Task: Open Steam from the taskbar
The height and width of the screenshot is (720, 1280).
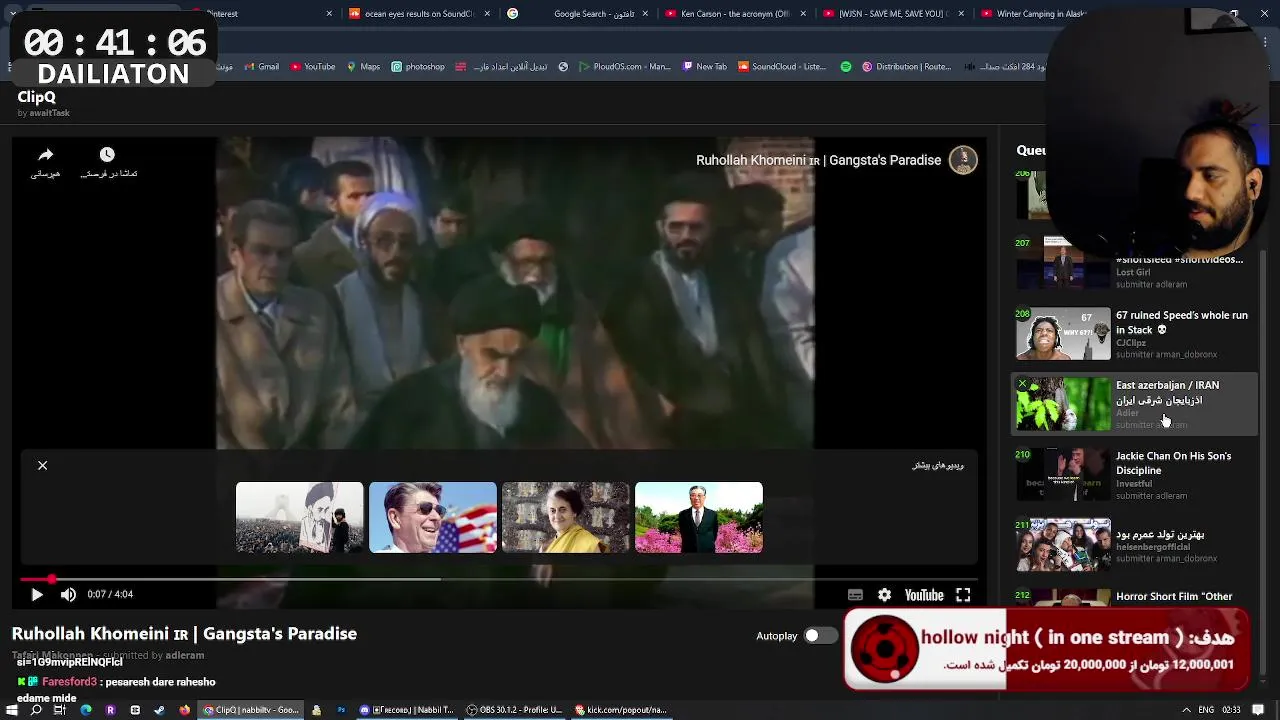Action: [160, 710]
